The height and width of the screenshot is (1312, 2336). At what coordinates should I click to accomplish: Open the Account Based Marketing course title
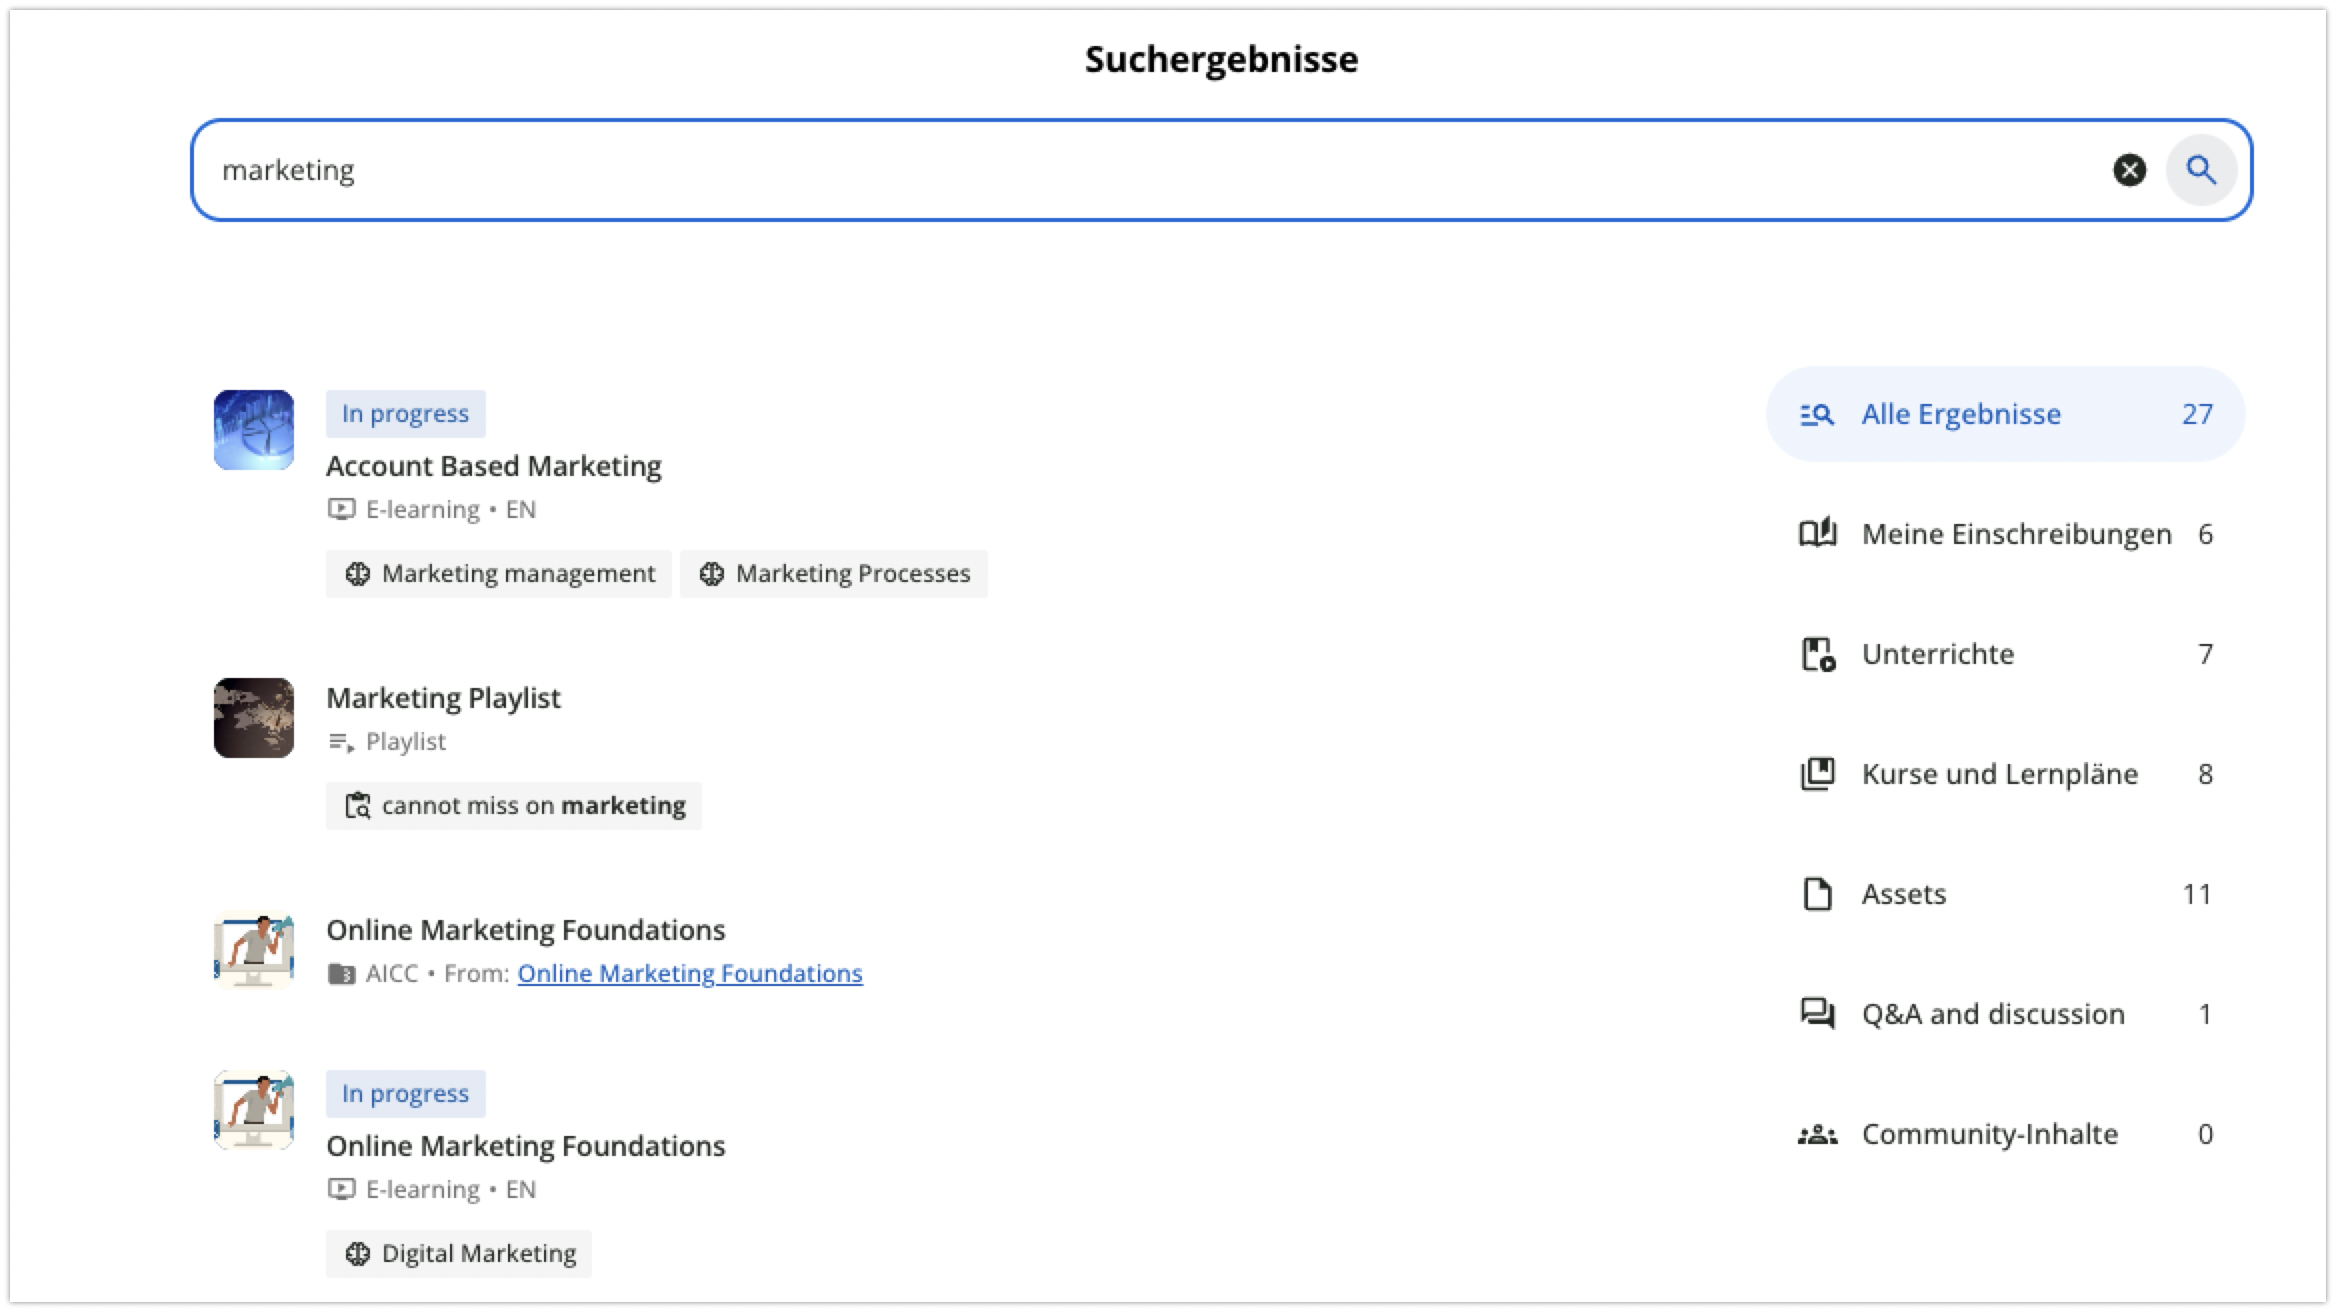coord(494,466)
